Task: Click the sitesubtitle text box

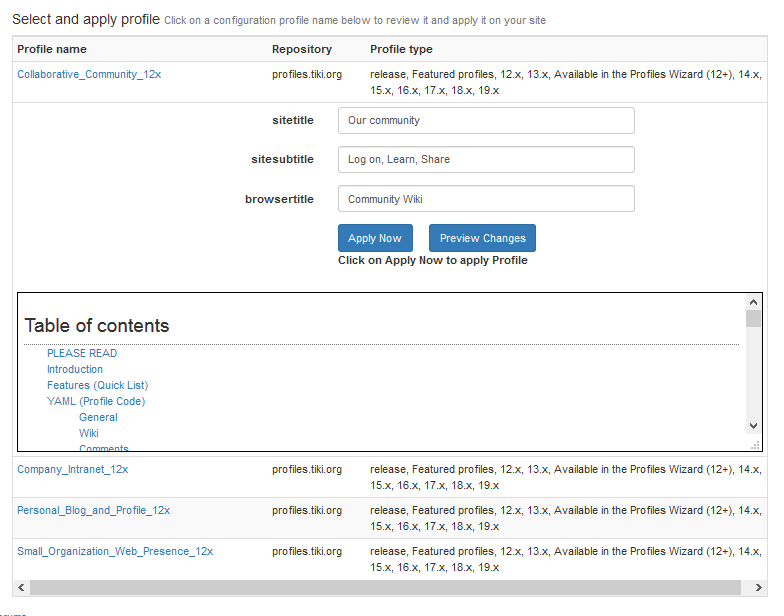Action: point(486,159)
